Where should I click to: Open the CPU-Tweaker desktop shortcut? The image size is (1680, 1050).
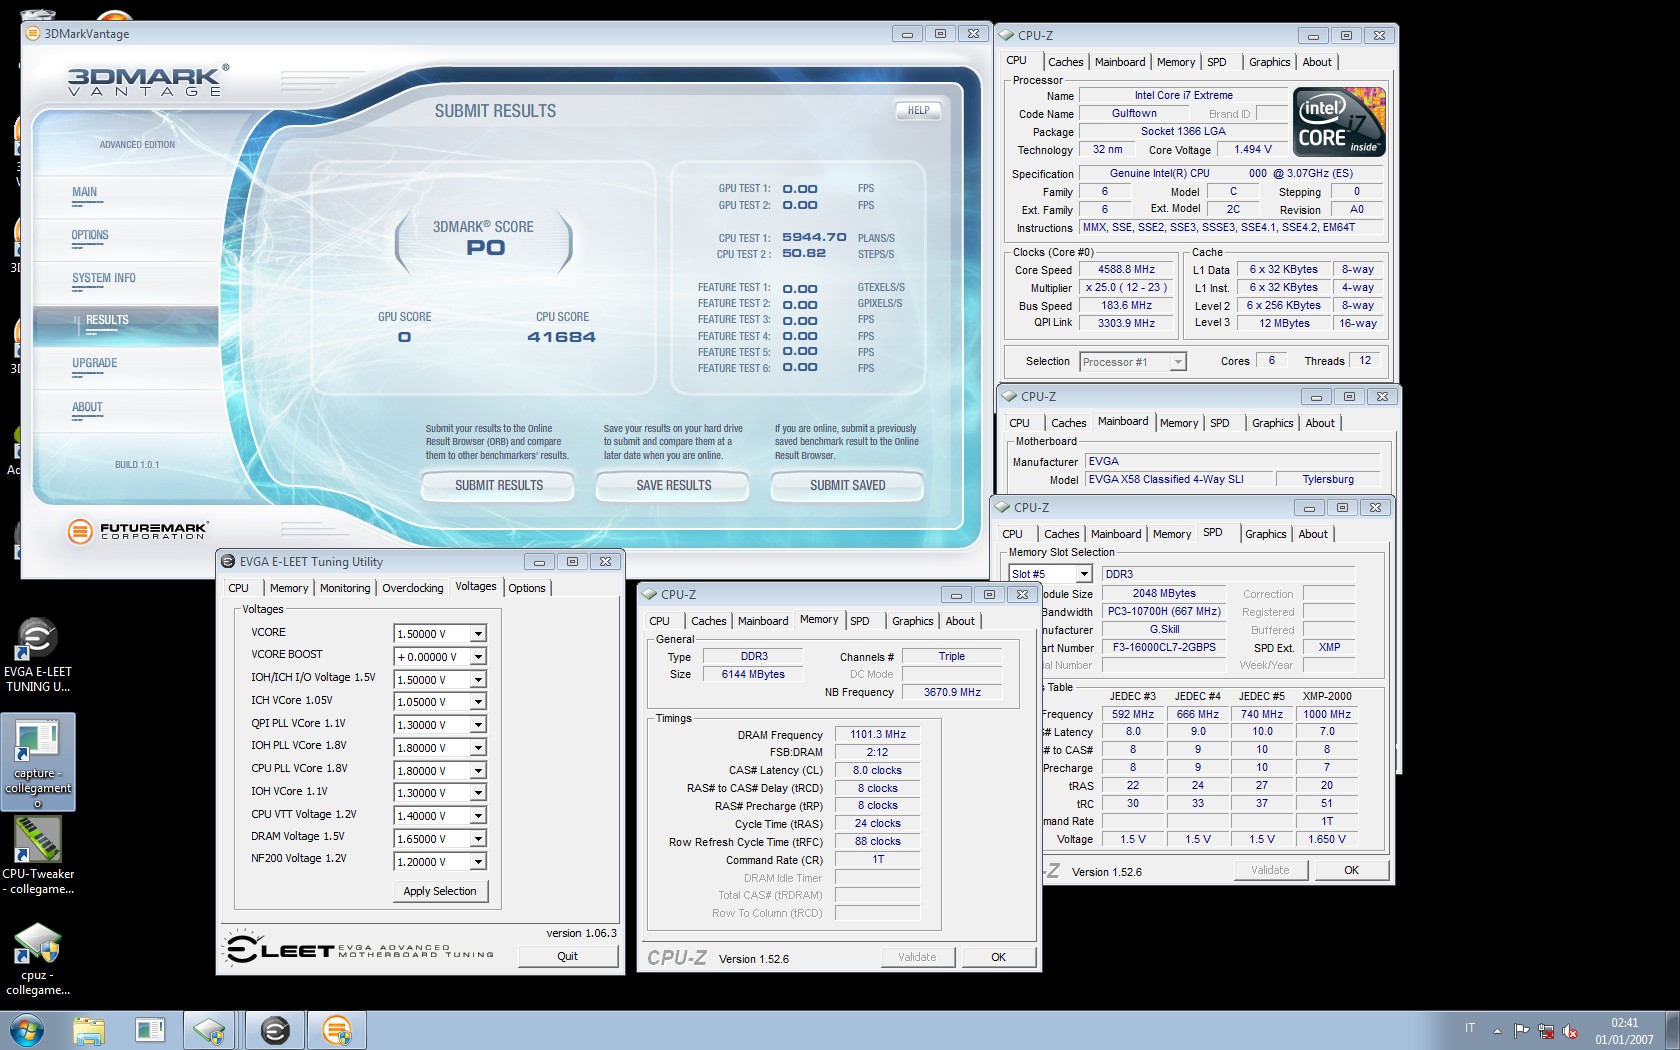click(x=38, y=856)
